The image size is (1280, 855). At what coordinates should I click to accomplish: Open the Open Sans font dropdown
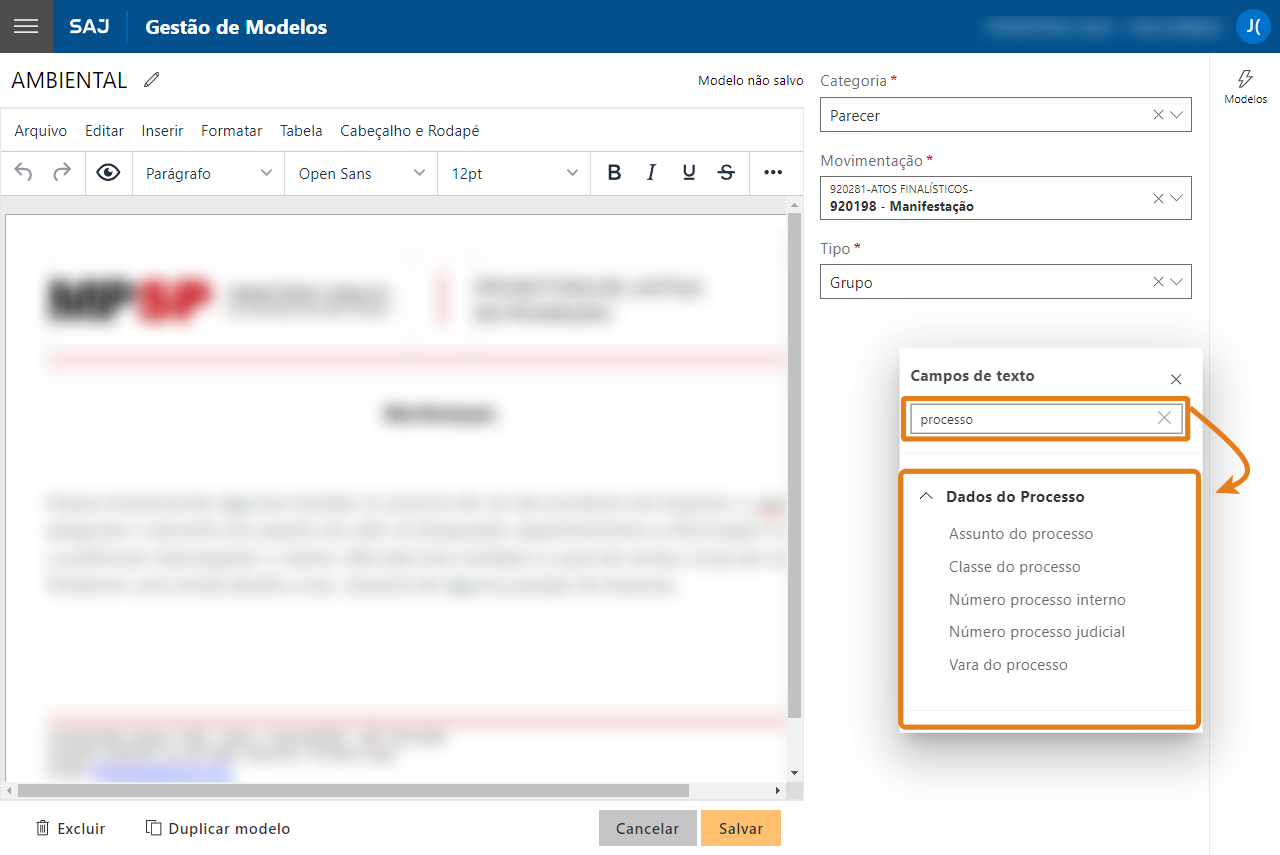pos(361,173)
